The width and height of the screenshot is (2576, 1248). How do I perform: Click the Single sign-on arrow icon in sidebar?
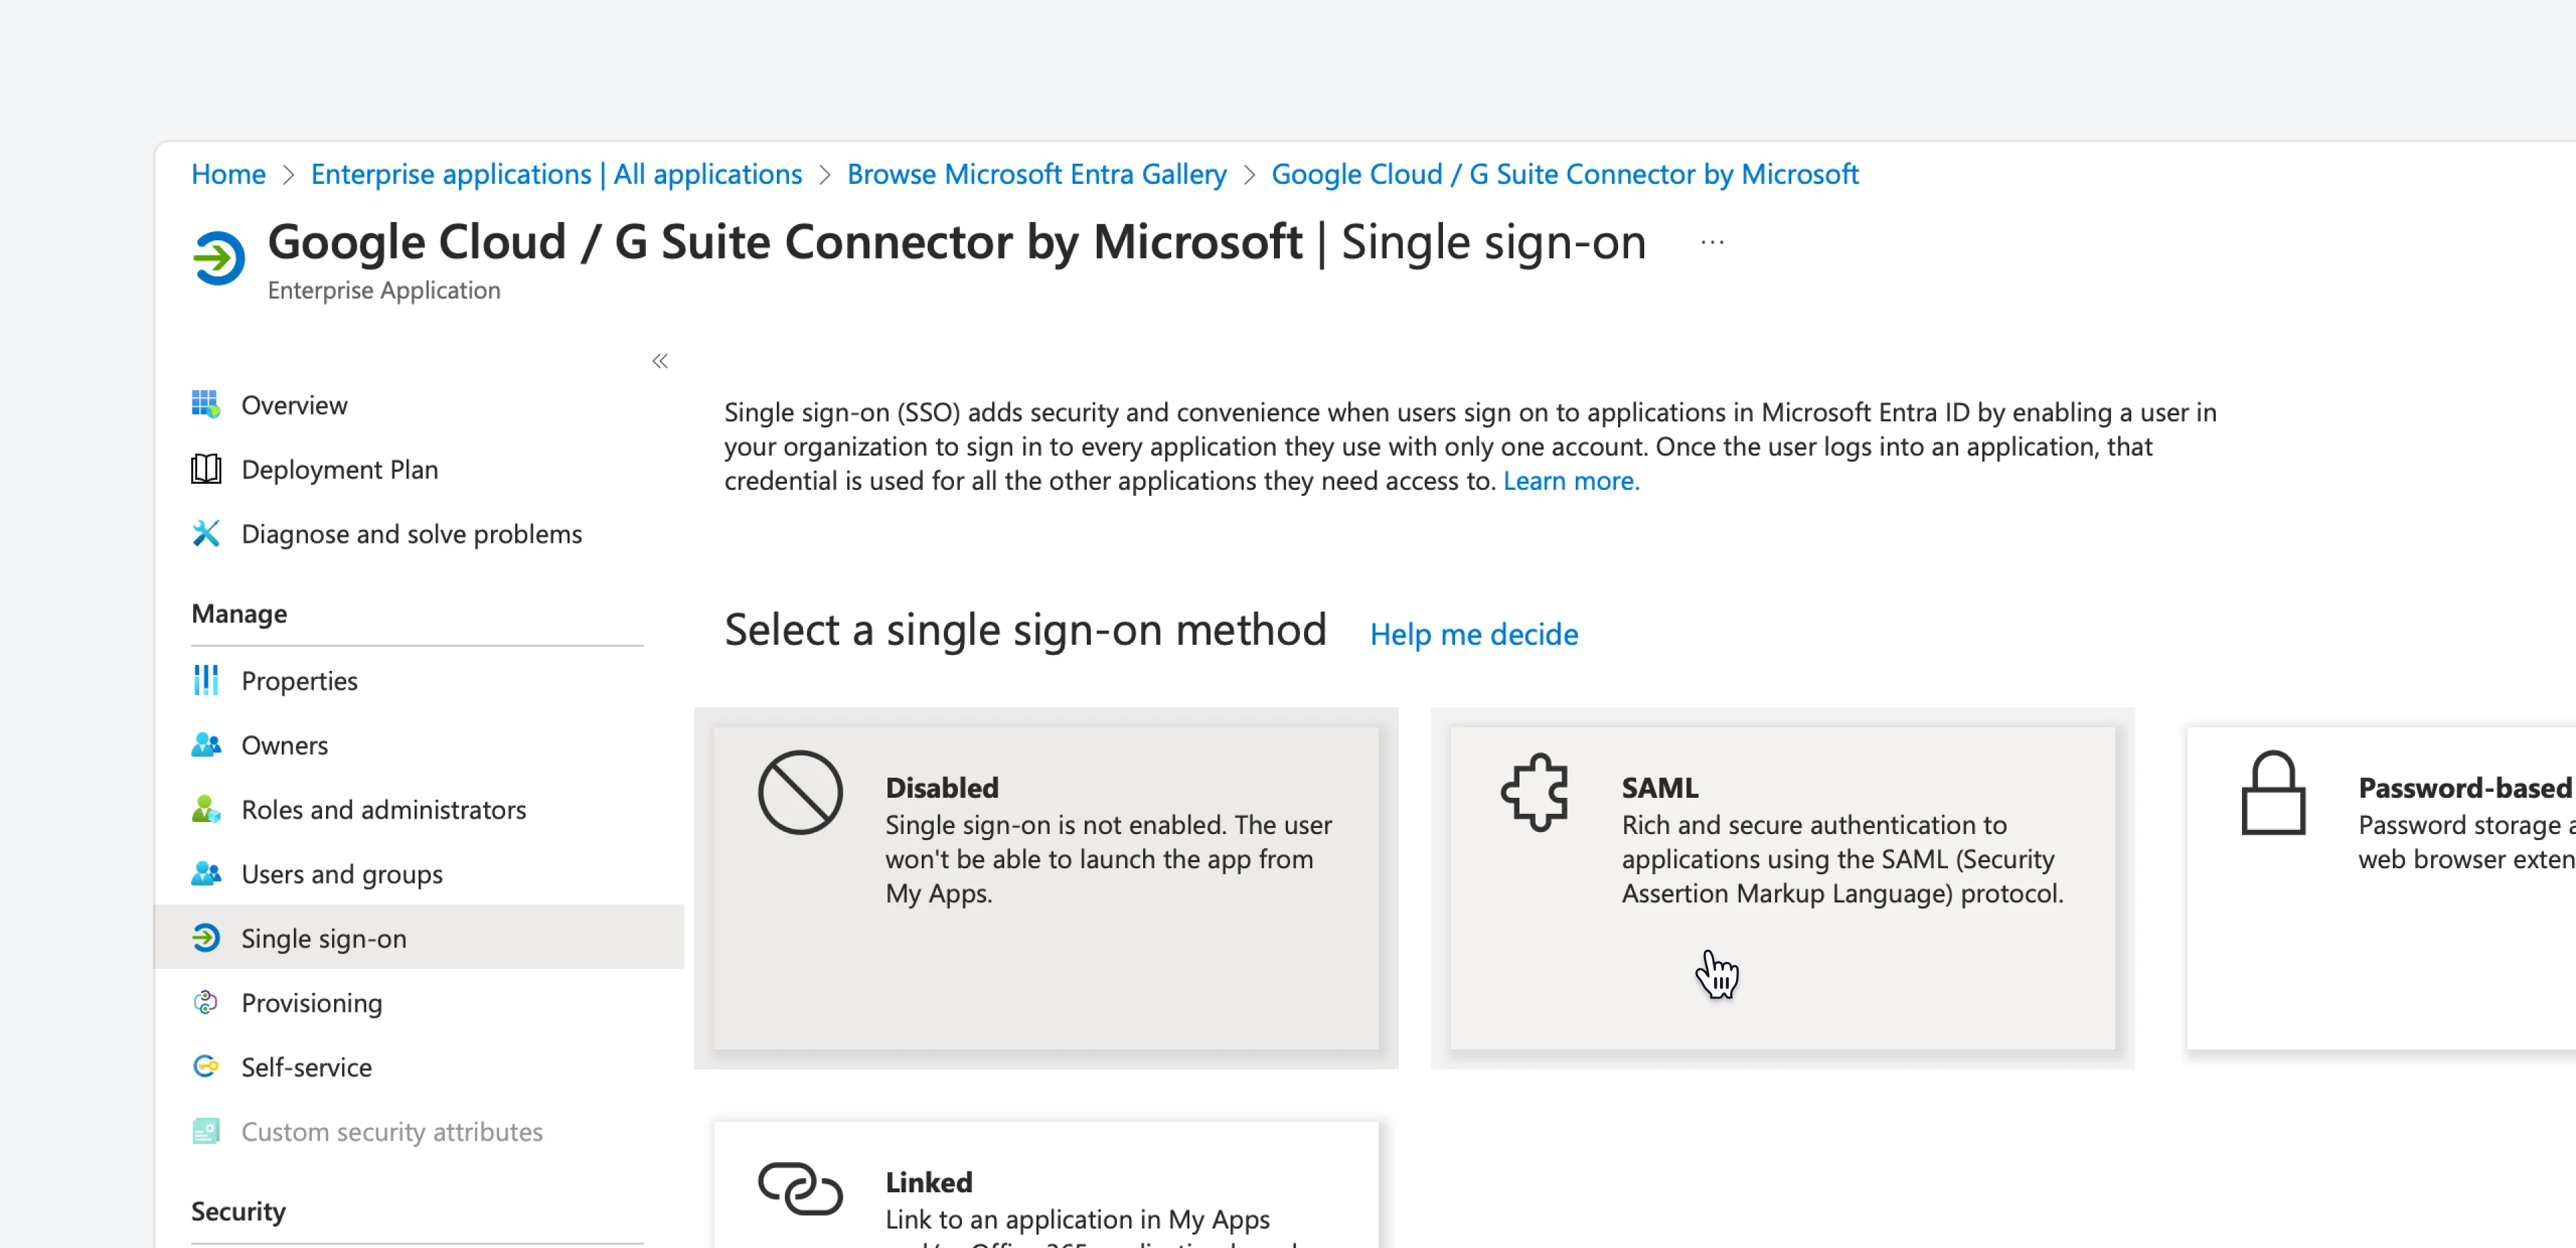pos(206,937)
